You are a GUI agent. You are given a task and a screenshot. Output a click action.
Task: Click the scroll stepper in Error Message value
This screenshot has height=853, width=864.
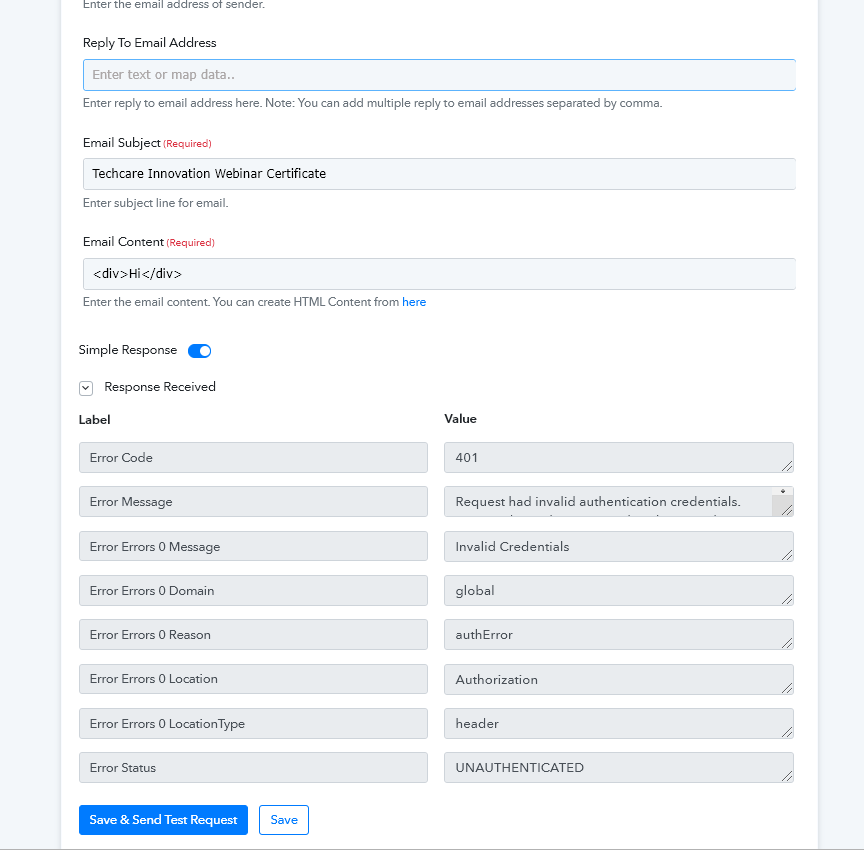783,492
